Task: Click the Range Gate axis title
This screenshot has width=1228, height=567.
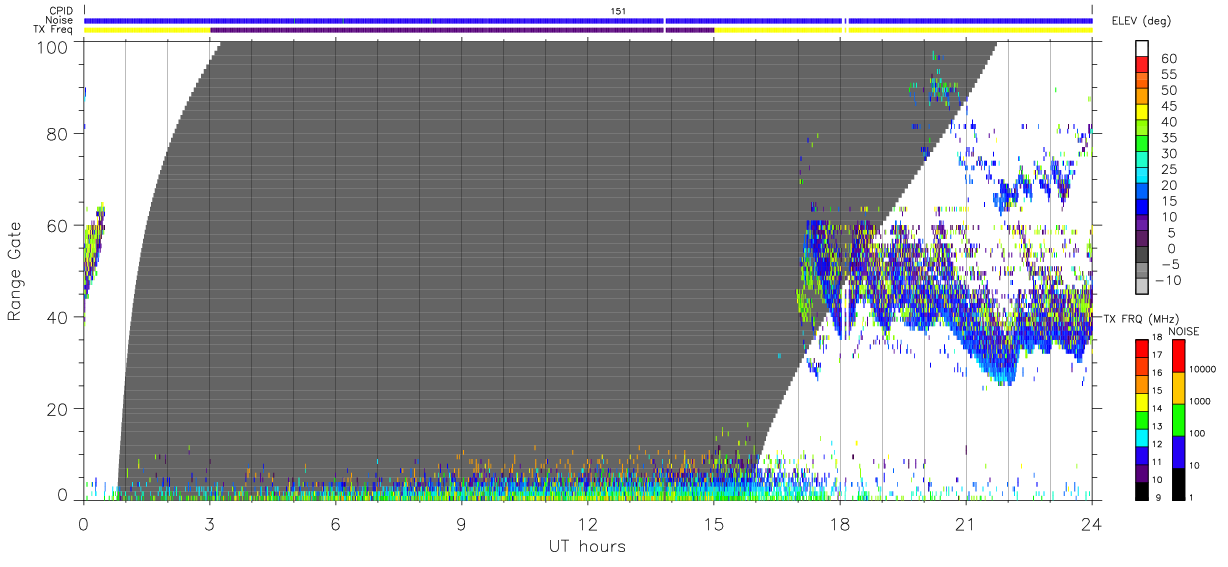Action: click(15, 271)
